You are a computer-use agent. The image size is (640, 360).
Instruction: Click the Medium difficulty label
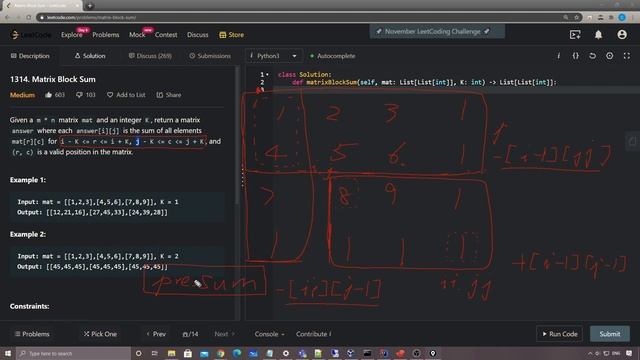[22, 95]
